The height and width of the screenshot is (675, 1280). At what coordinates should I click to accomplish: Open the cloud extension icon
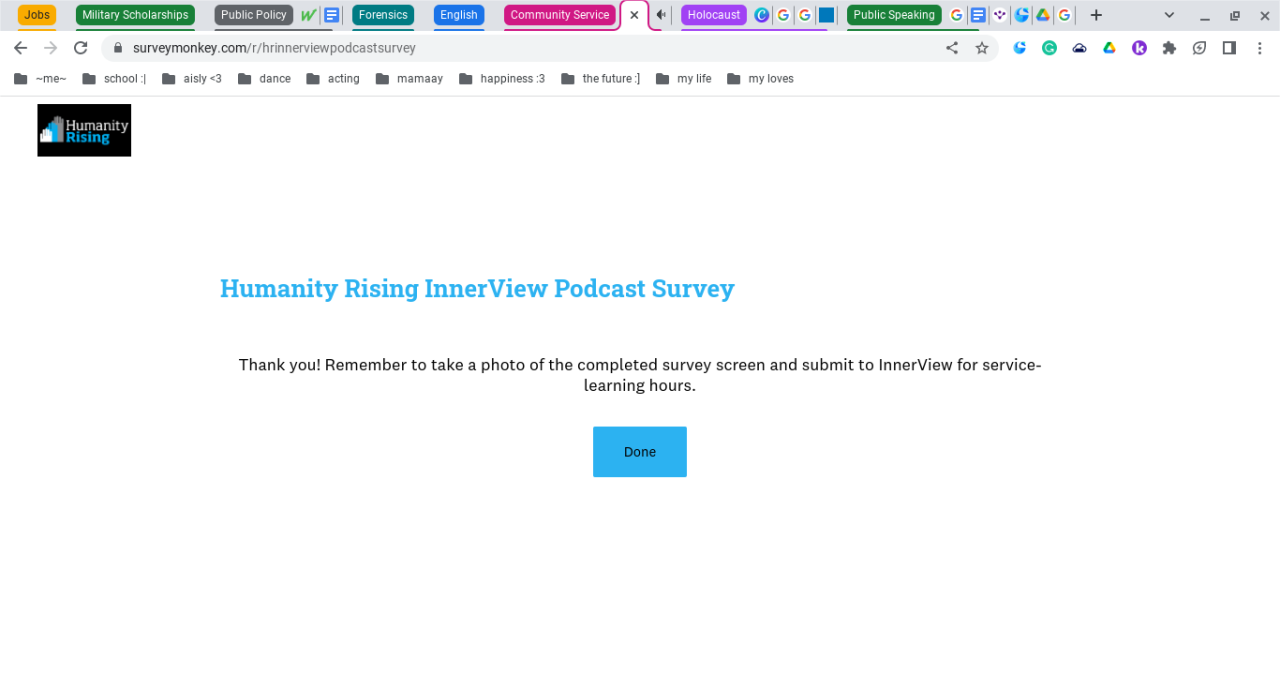[x=1079, y=48]
